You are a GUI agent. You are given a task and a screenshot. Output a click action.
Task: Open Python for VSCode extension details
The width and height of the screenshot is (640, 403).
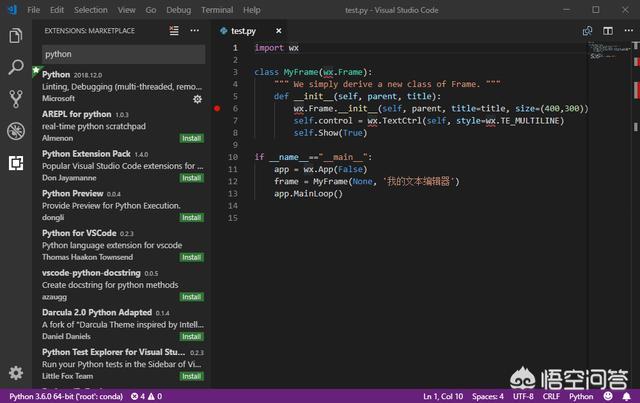coord(121,245)
